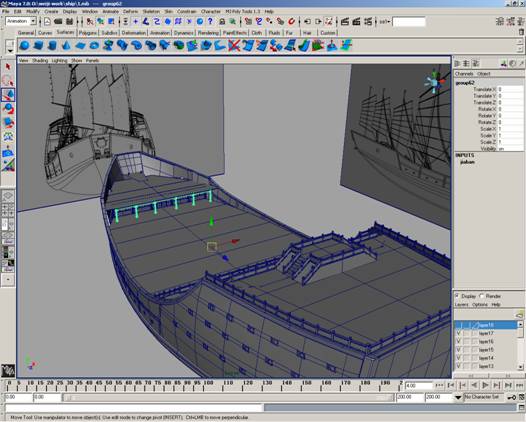Switch to the Polygons shelf tab
The height and width of the screenshot is (422, 526).
[88, 33]
